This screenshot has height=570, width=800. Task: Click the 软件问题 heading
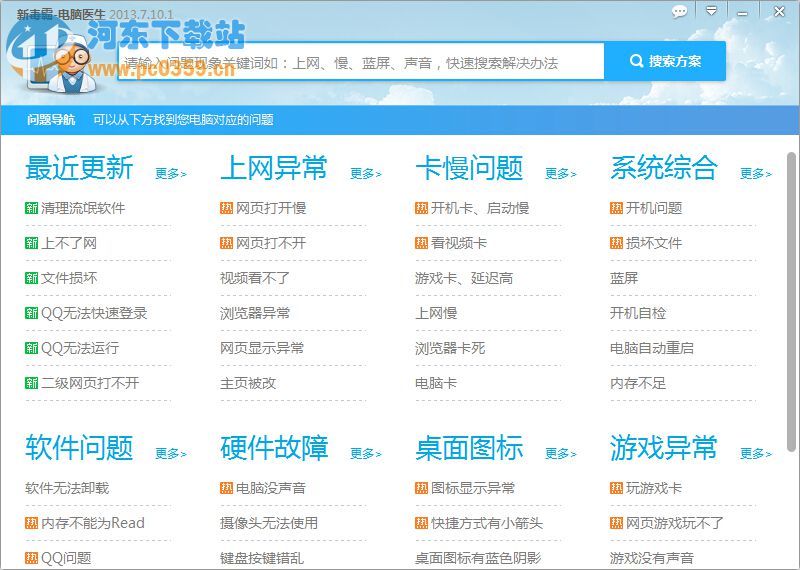pyautogui.click(x=79, y=448)
